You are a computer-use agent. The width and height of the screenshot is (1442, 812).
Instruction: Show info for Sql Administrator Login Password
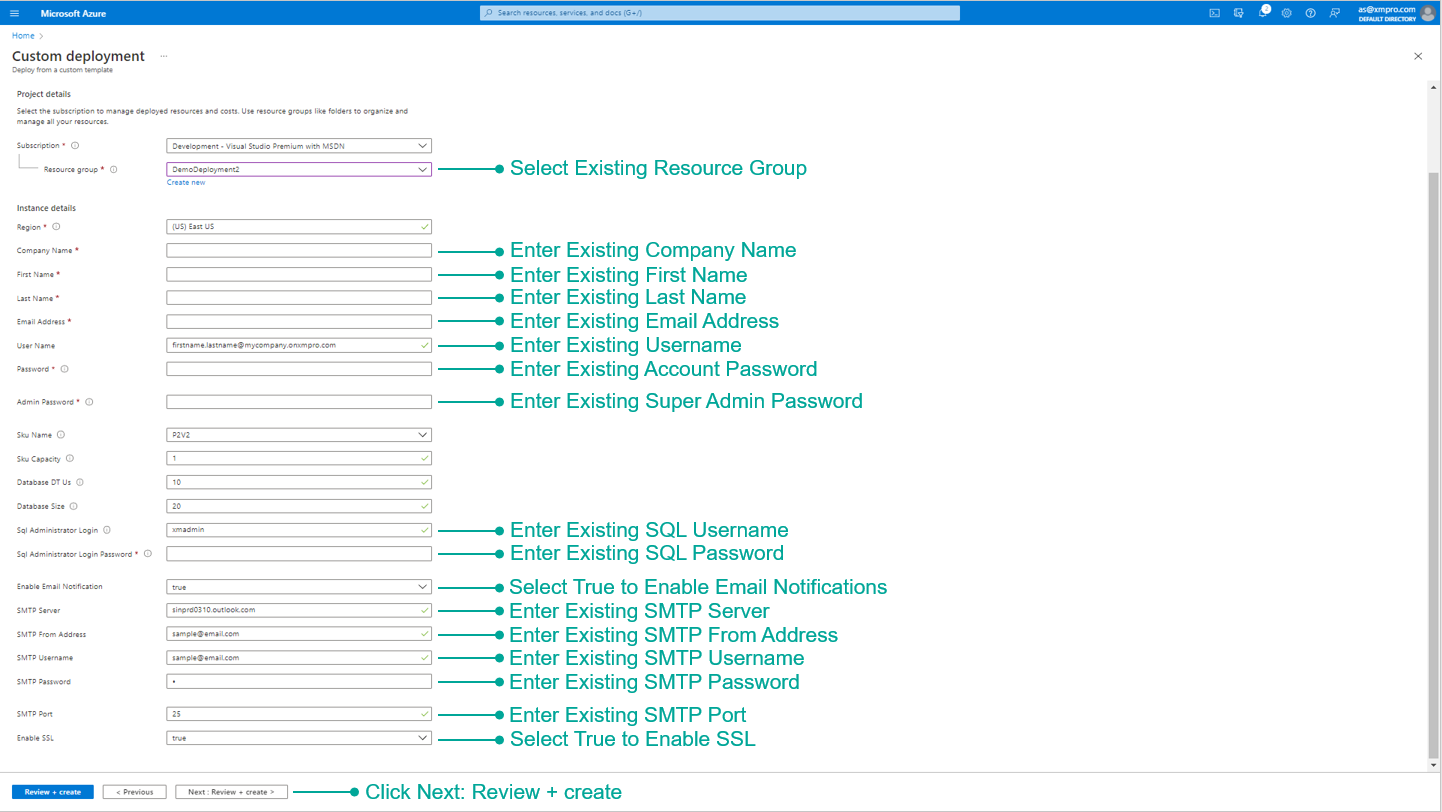(x=148, y=553)
